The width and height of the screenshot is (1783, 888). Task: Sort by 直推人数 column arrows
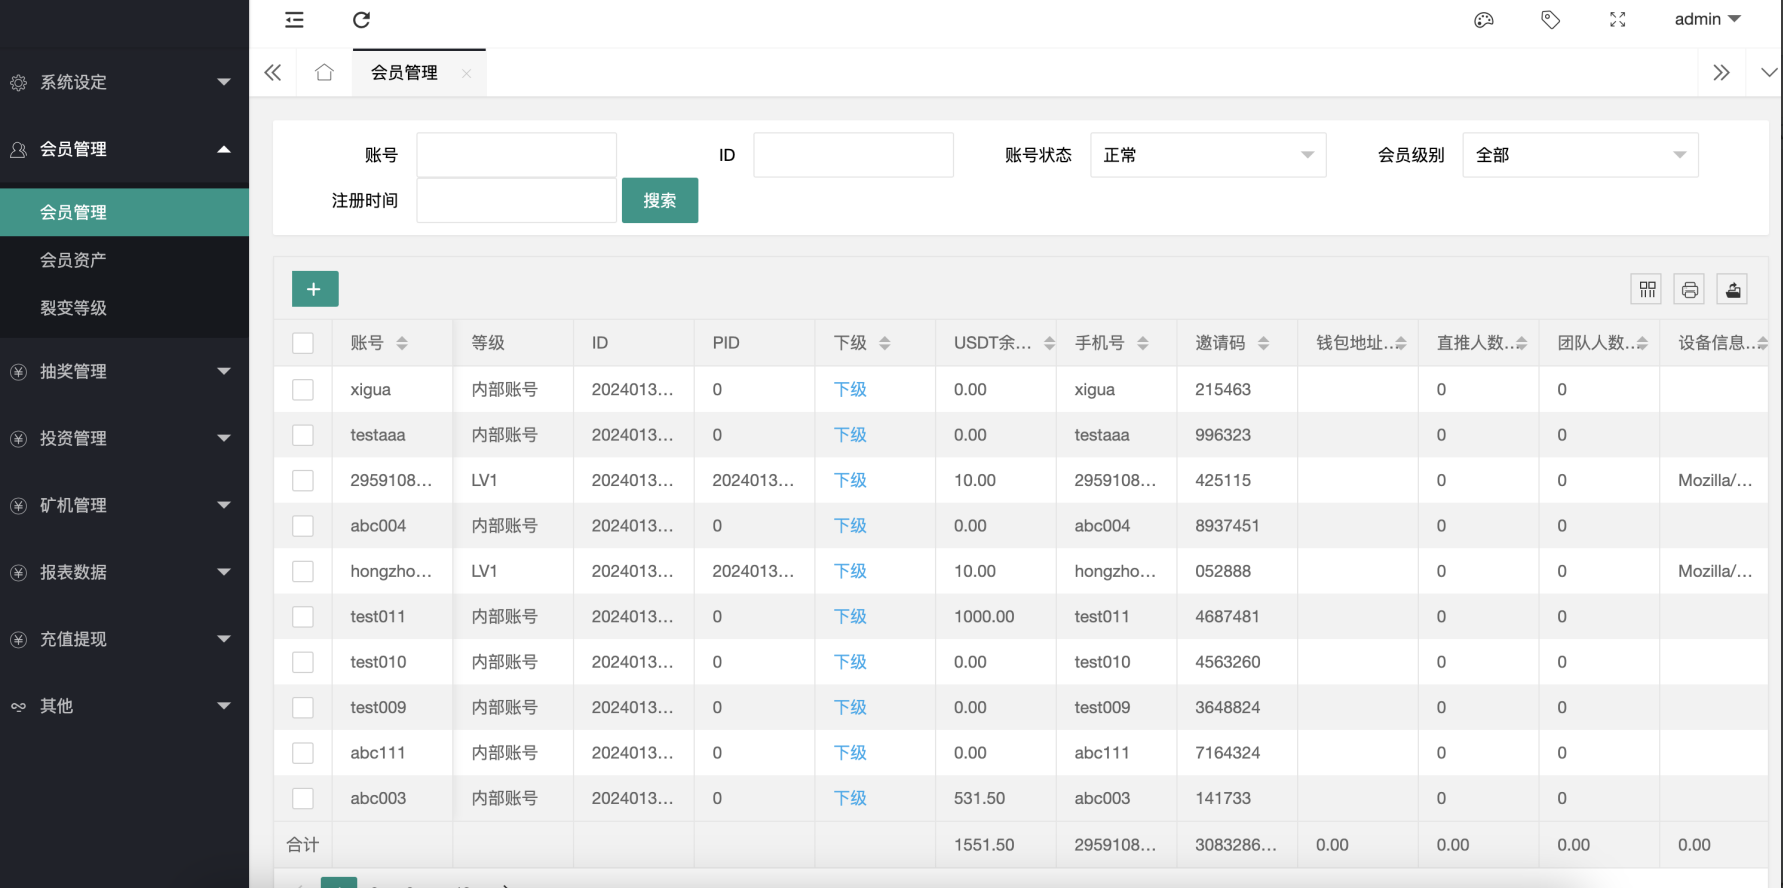click(x=1522, y=343)
